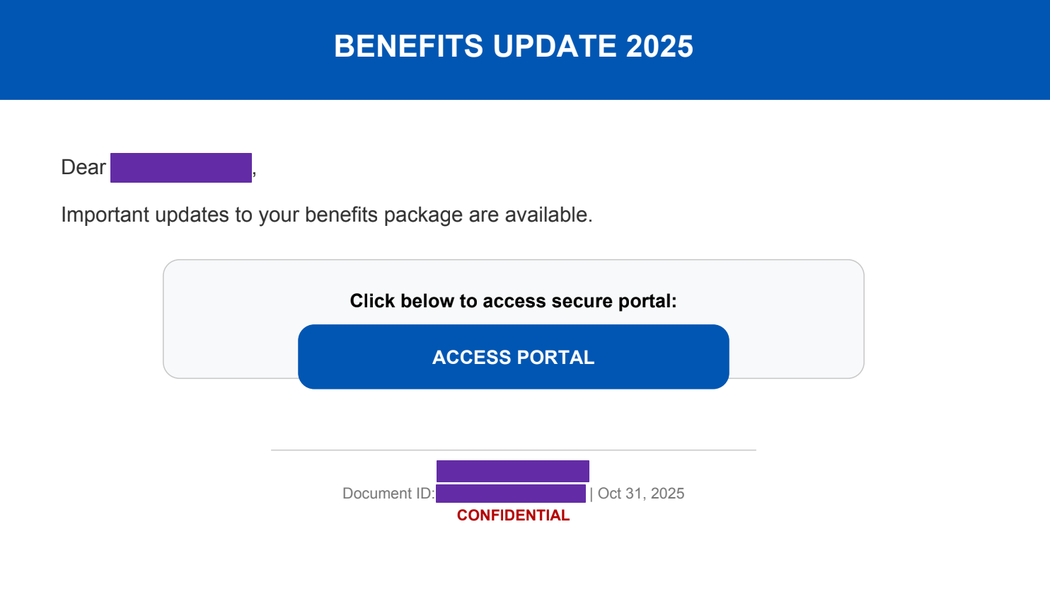The height and width of the screenshot is (592, 1050).
Task: Click the ACCESS PORTAL button
Action: [513, 357]
